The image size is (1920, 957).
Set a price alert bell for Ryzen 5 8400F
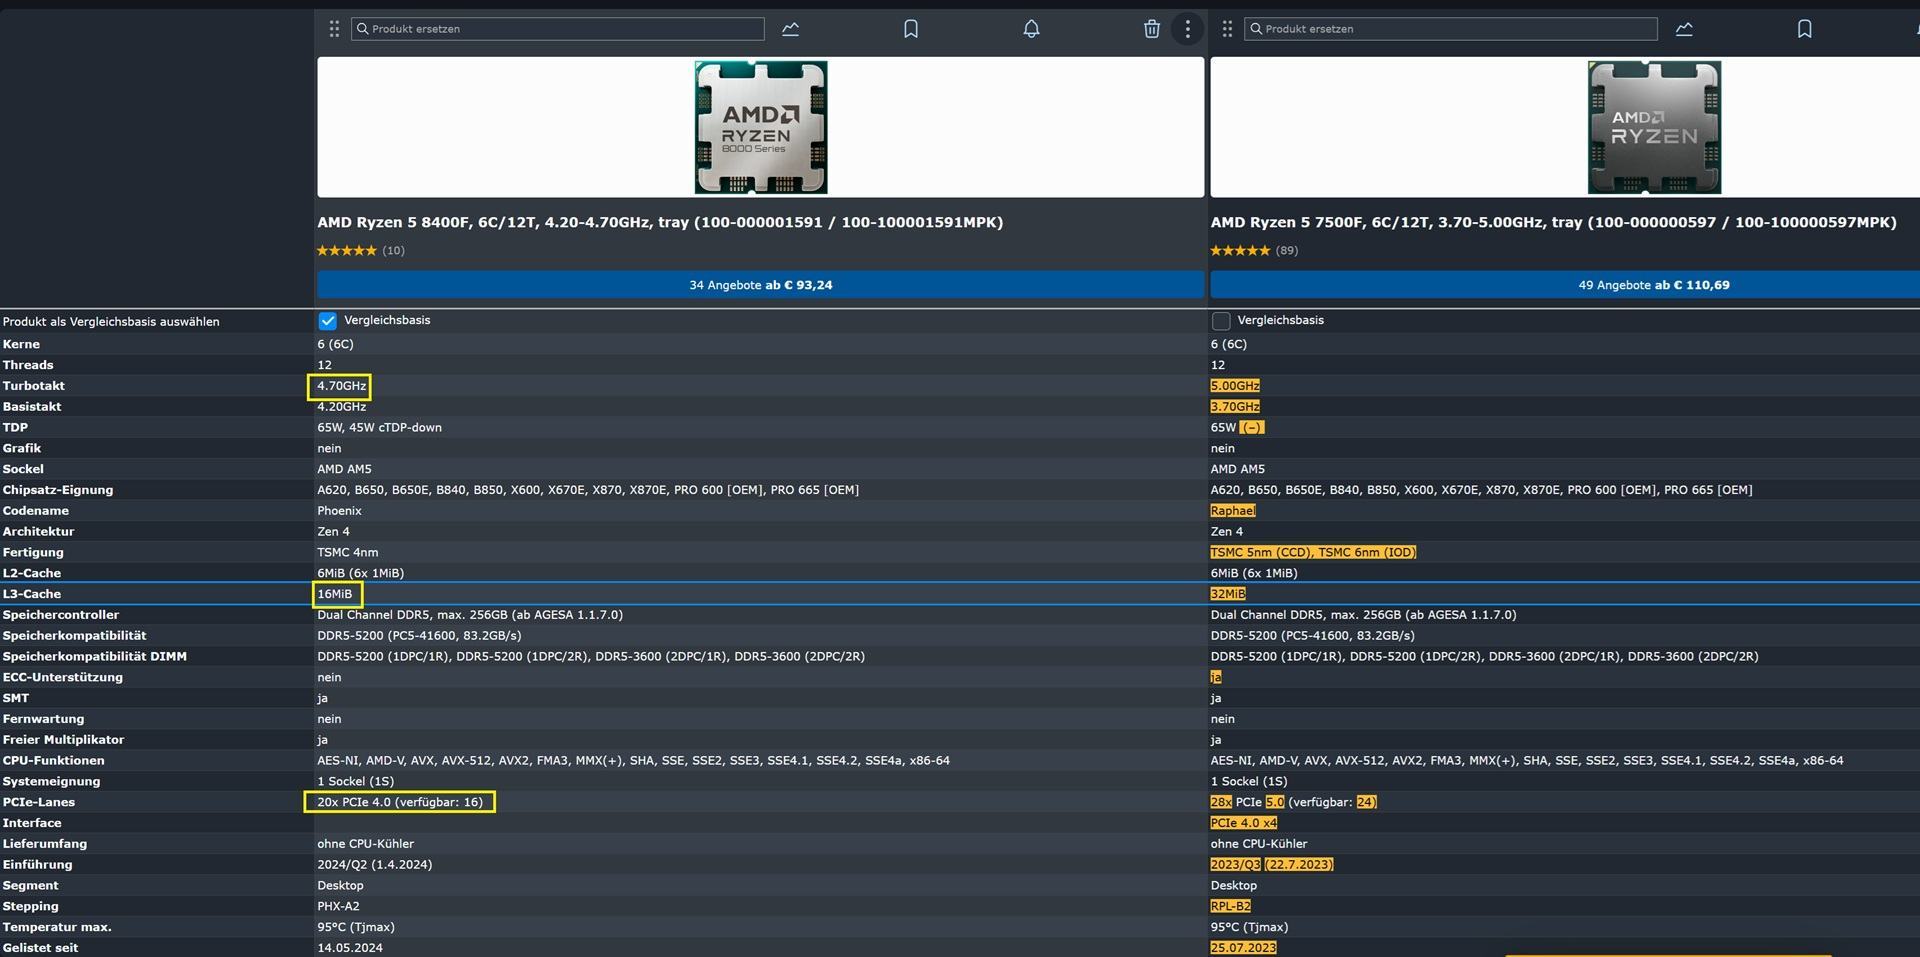pos(1031,29)
